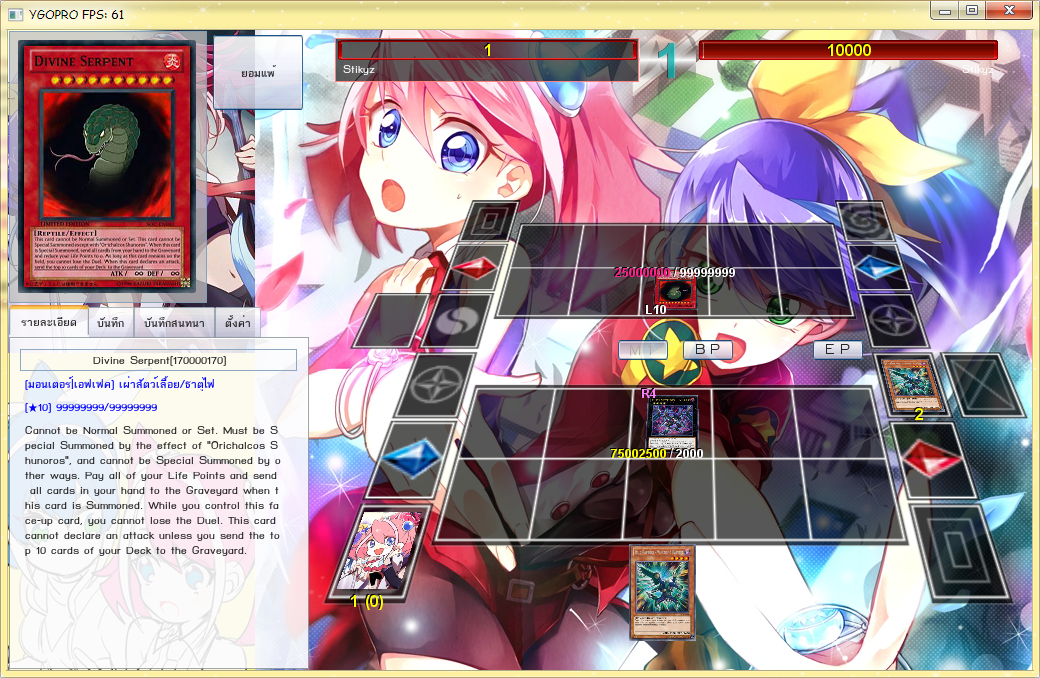Click opponent's deck zone at top left
This screenshot has height=678, width=1040.
490,221
